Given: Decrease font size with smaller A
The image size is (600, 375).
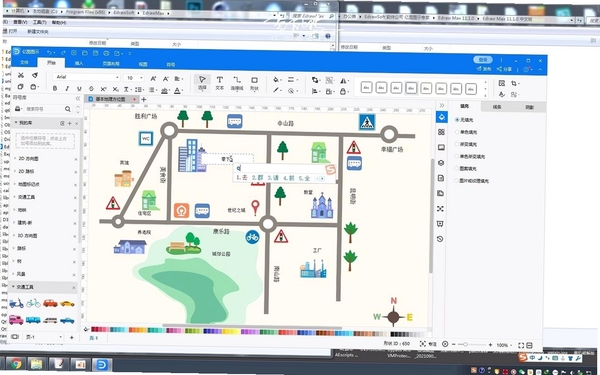Looking at the screenshot, I should click(166, 79).
